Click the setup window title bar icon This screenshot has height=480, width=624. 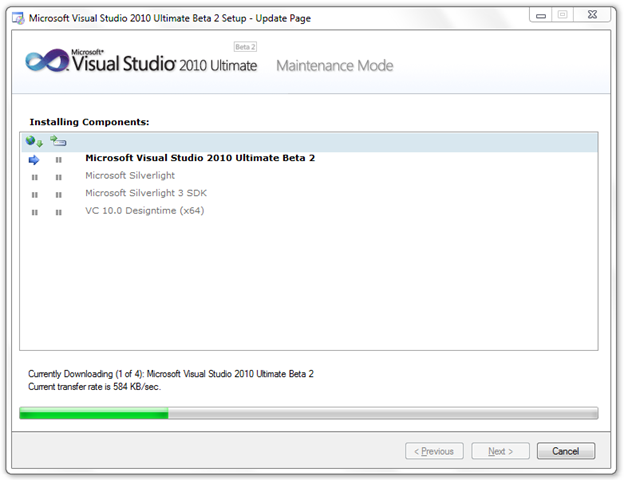pyautogui.click(x=18, y=18)
